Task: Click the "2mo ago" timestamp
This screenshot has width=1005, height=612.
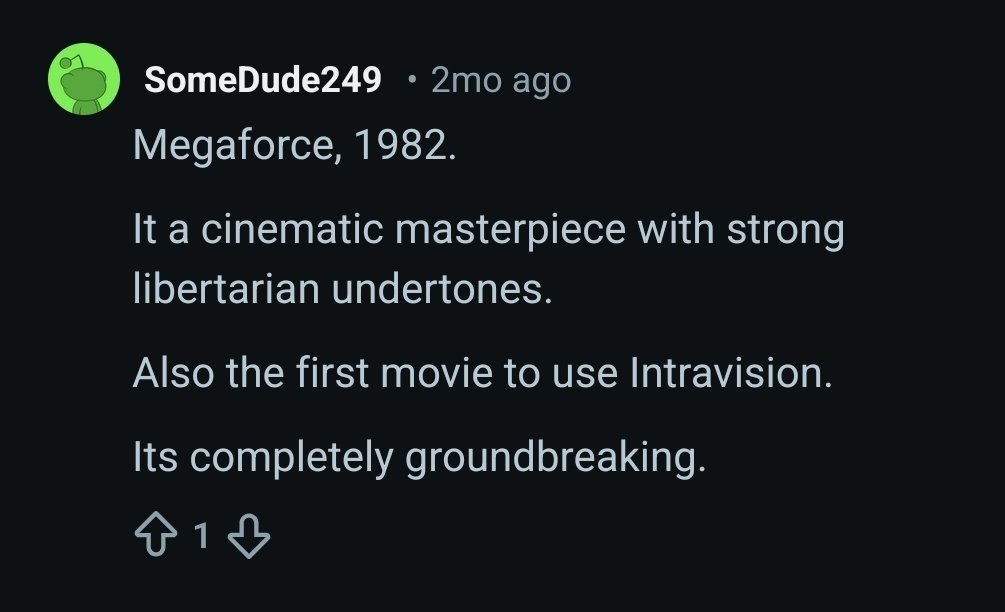Action: (x=500, y=80)
